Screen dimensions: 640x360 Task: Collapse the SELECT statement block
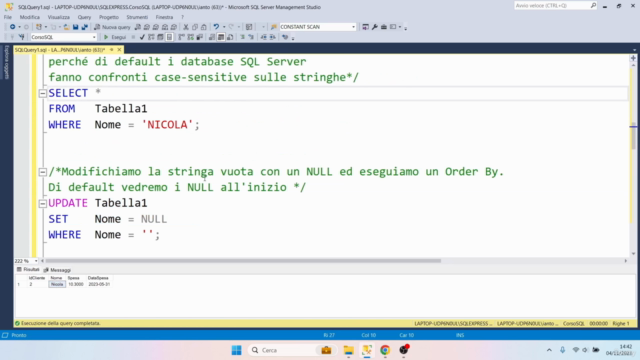[x=42, y=93]
